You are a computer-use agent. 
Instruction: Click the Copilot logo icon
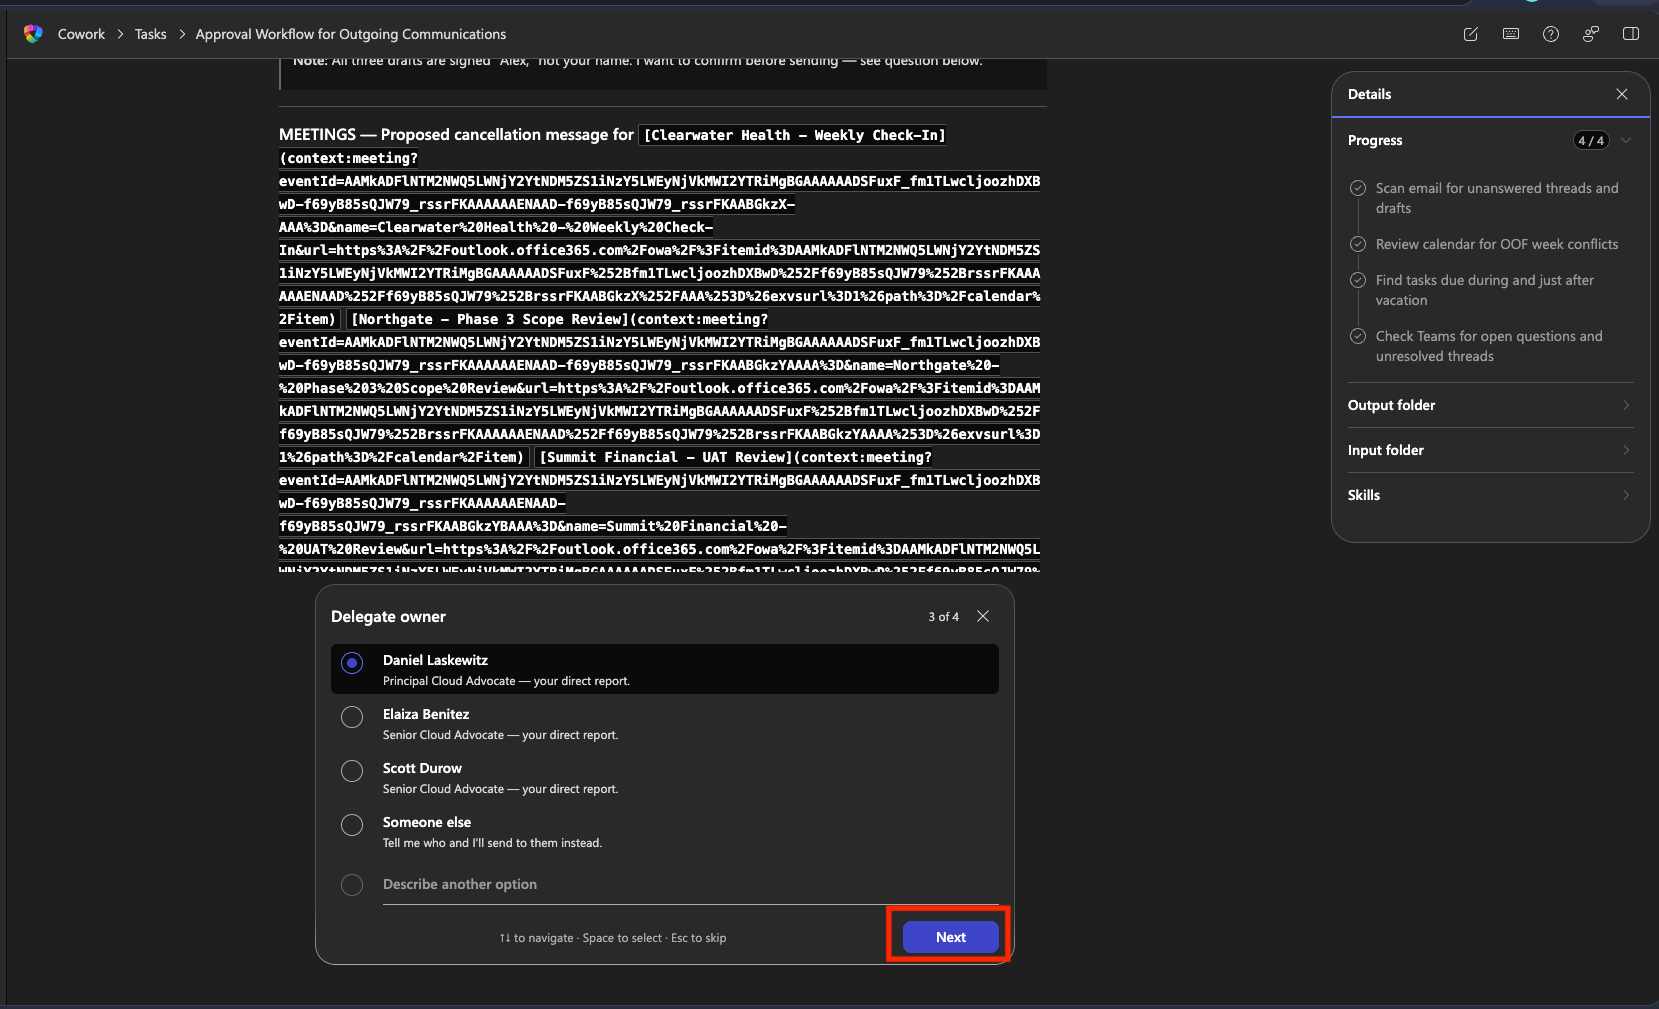(x=33, y=34)
